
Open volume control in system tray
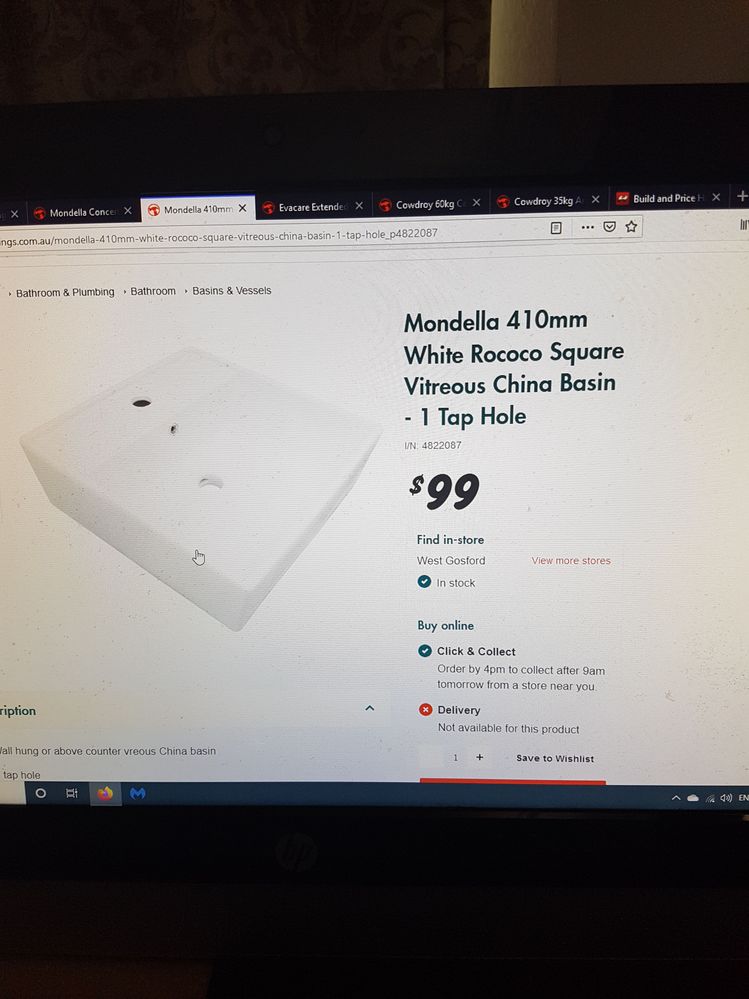click(x=725, y=798)
